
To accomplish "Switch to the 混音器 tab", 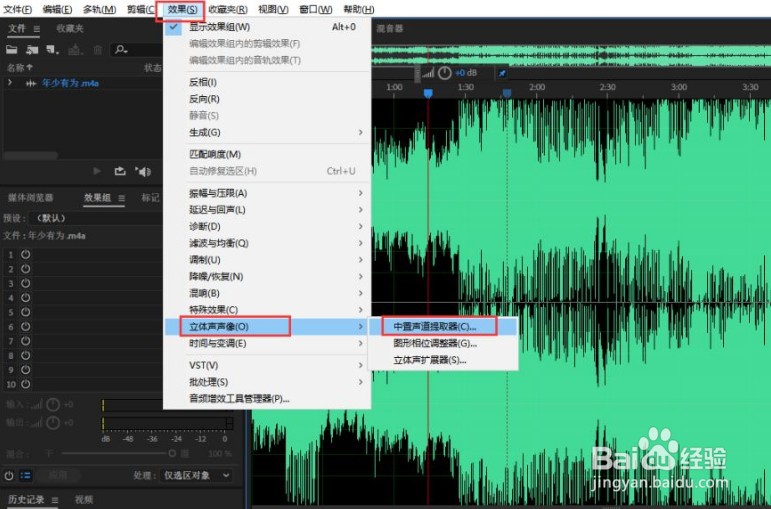I will (x=390, y=29).
